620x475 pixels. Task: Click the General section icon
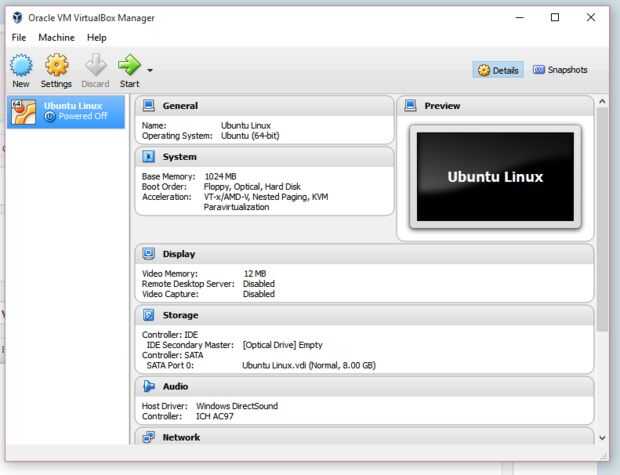pyautogui.click(x=149, y=106)
